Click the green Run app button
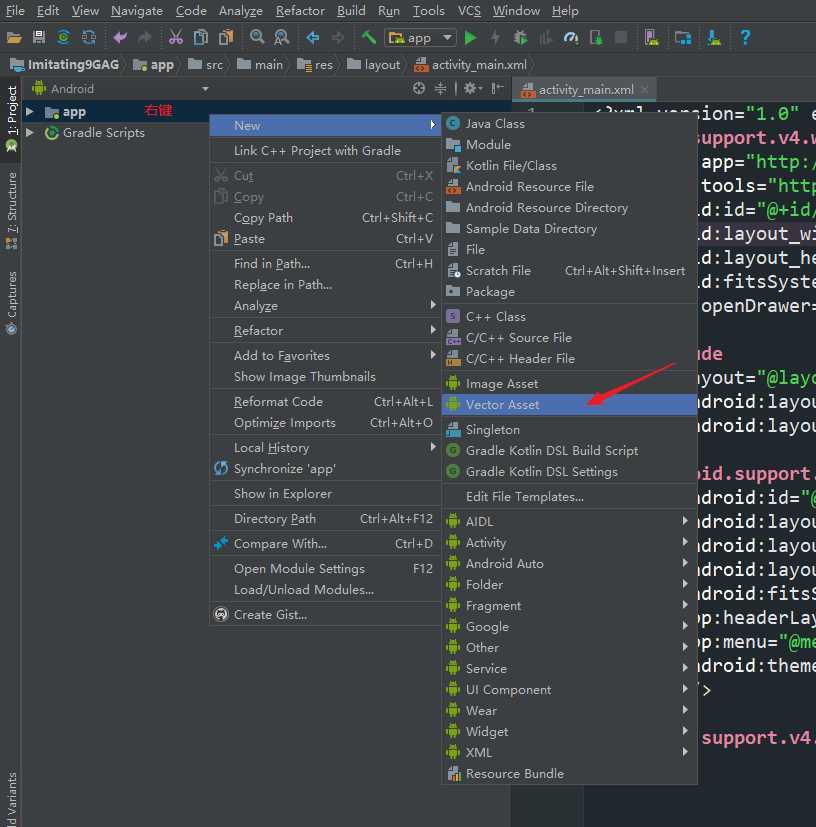816x827 pixels. tap(471, 37)
